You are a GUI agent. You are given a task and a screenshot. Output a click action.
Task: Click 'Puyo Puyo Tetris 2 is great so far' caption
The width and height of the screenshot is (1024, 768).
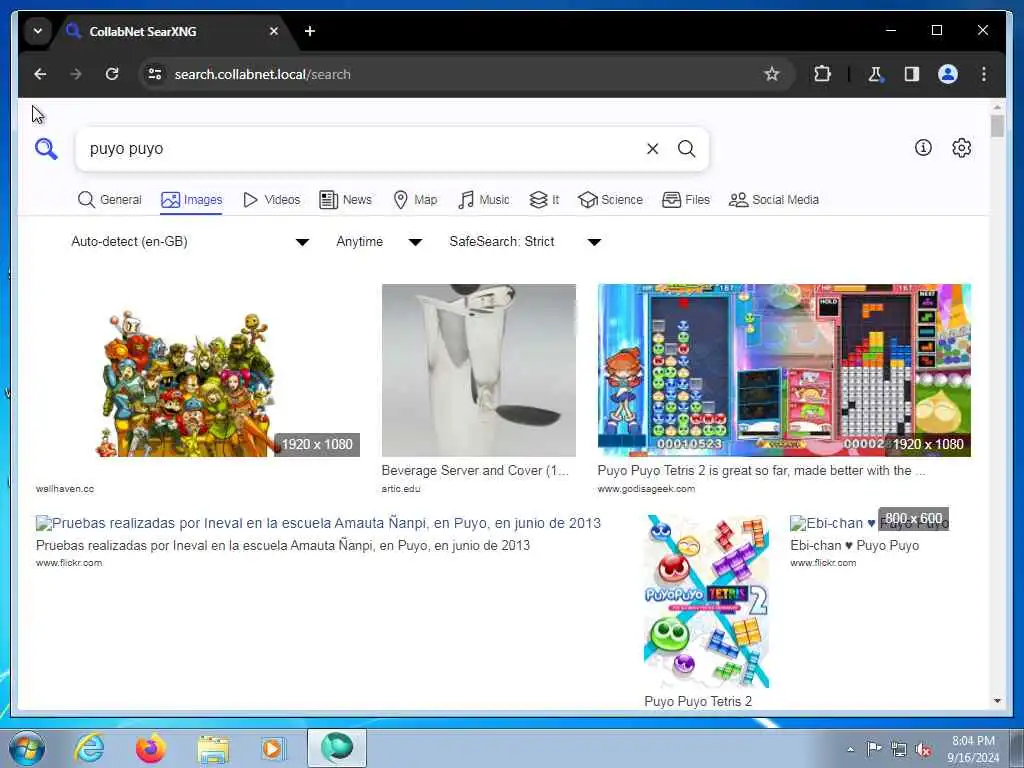pos(761,470)
